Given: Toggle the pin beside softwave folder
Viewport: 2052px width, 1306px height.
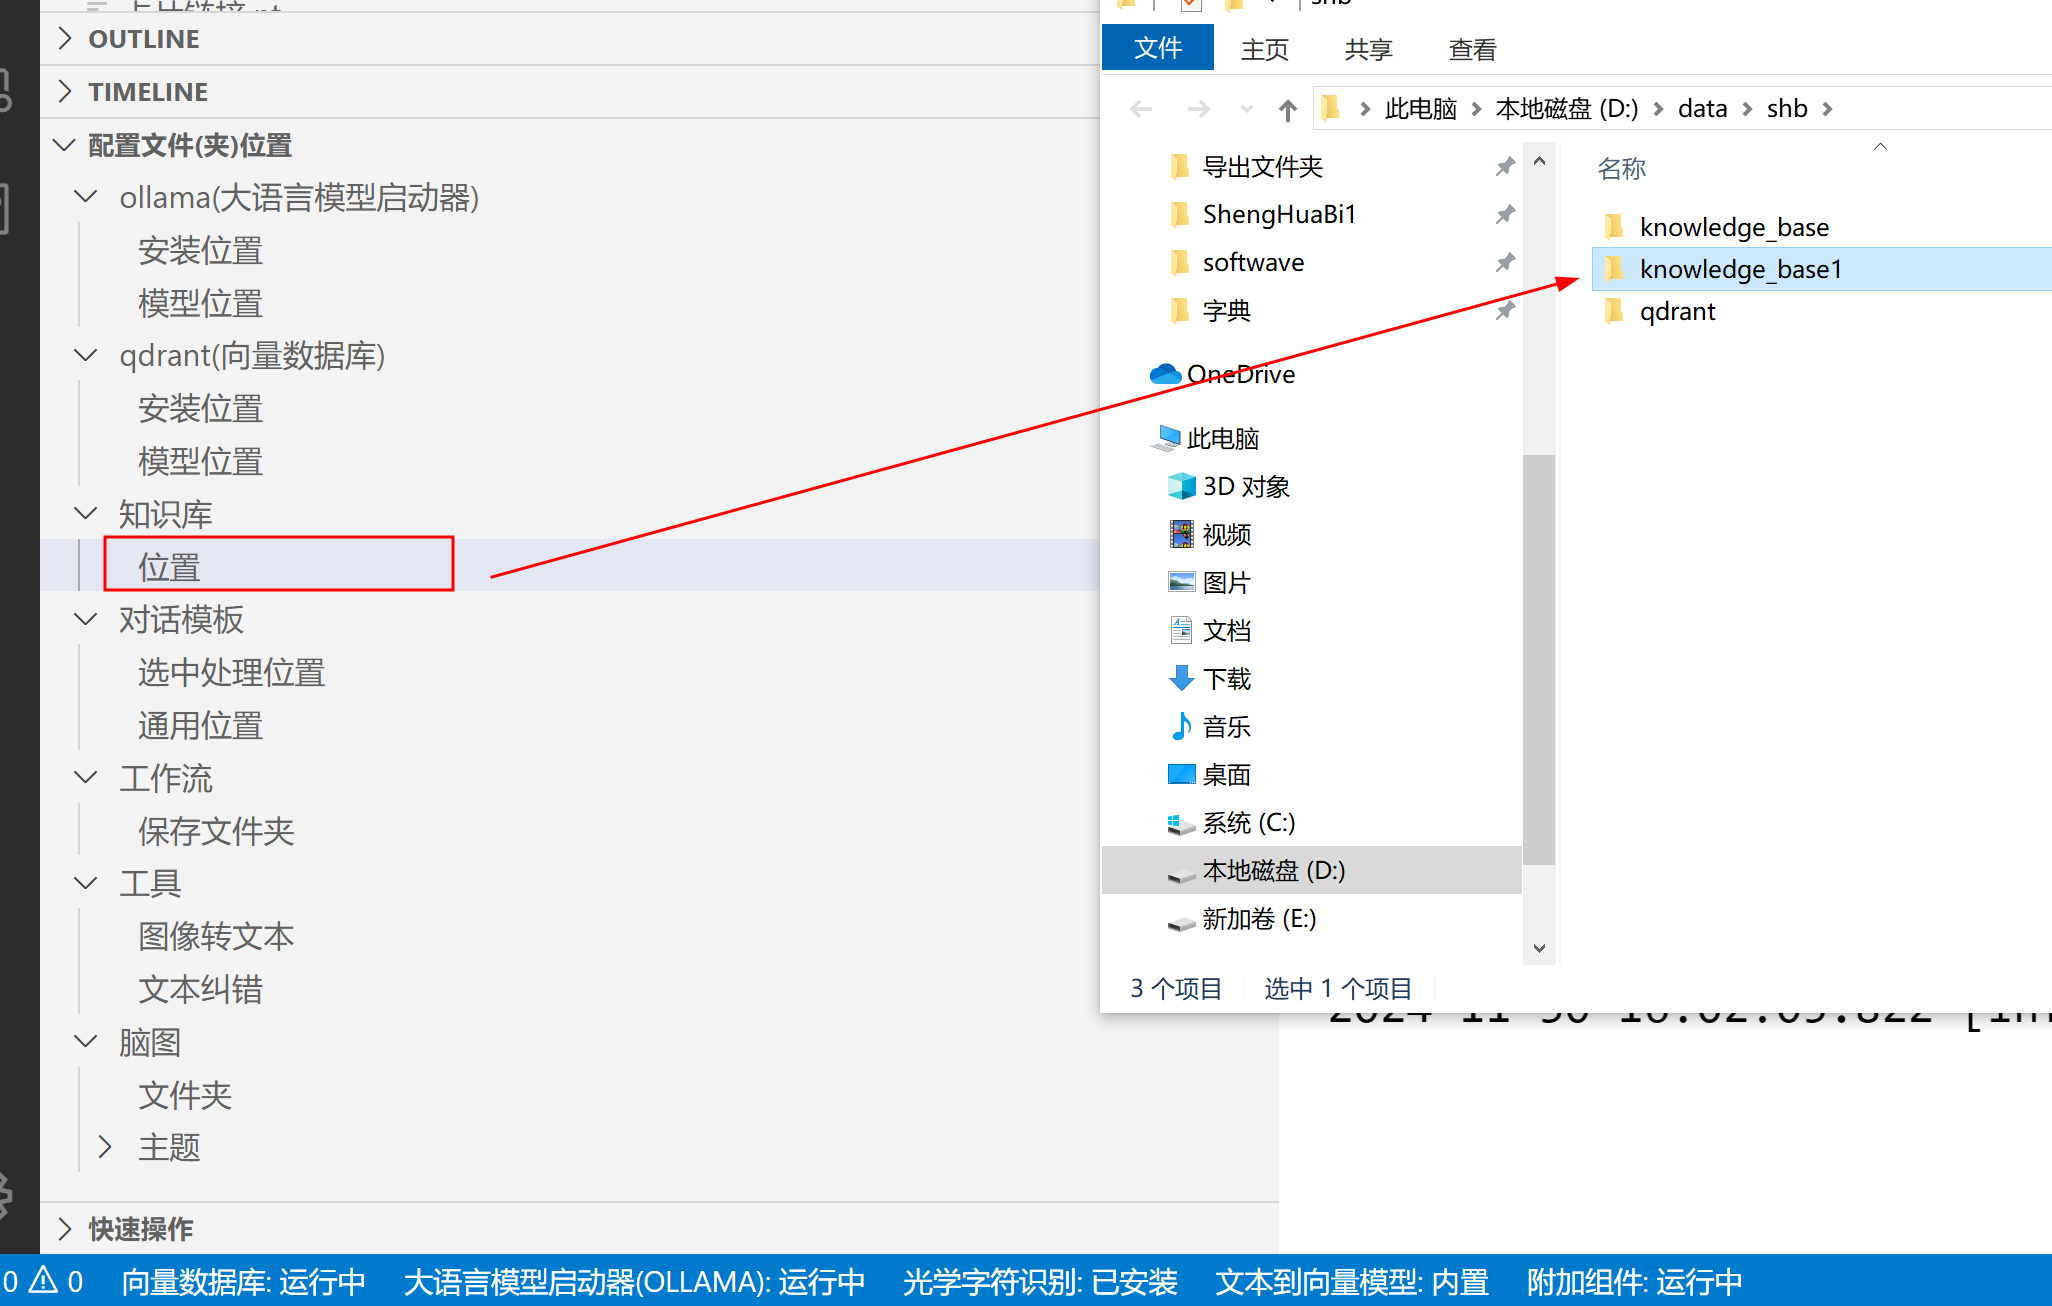Looking at the screenshot, I should (x=1505, y=262).
